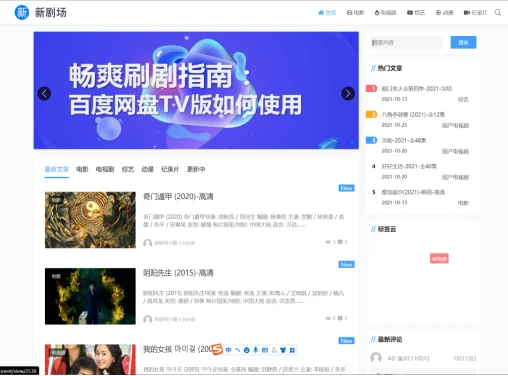Click orange rank 2 badge

(x=371, y=114)
